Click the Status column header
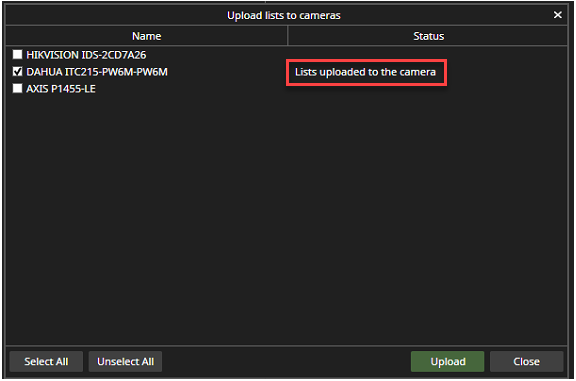The image size is (576, 381). click(x=428, y=36)
